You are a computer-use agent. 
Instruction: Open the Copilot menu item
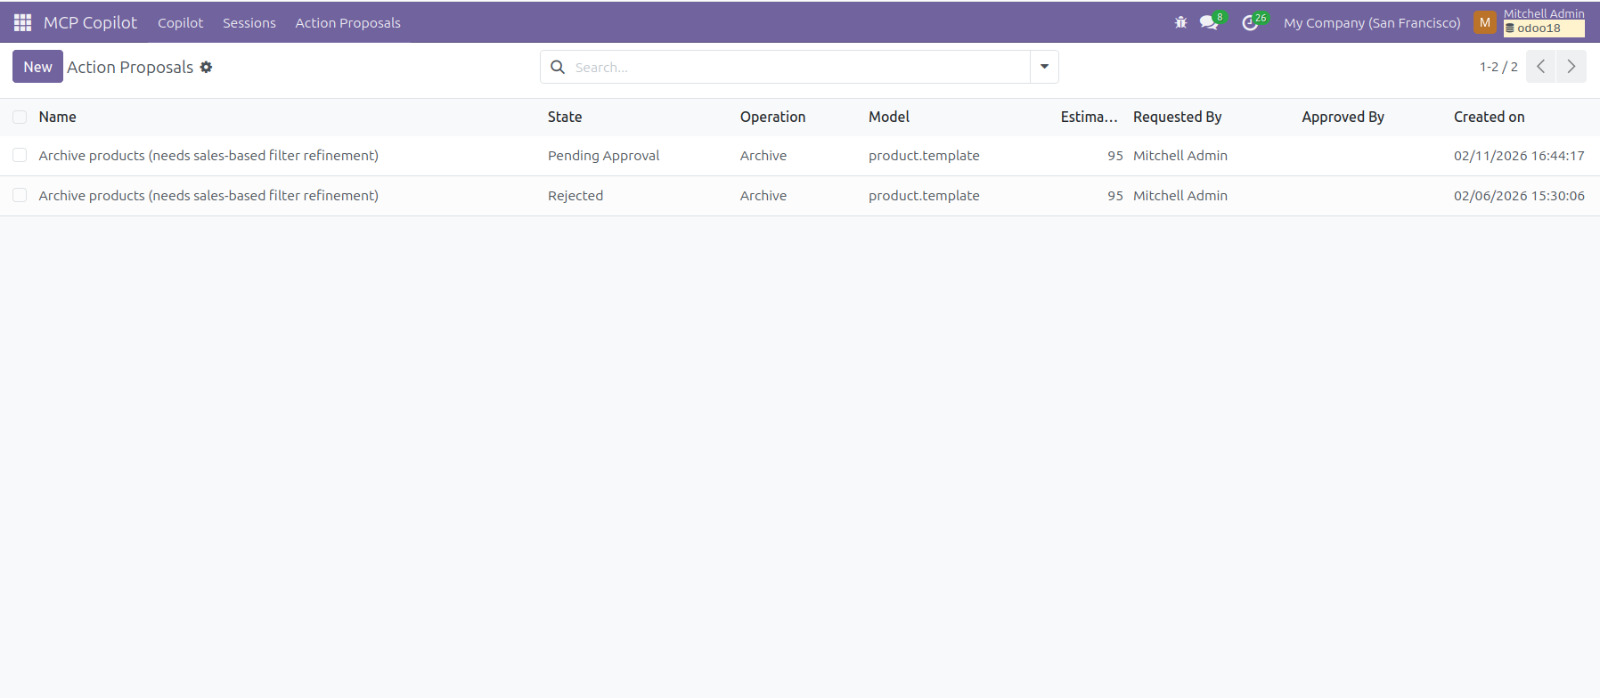pos(180,23)
